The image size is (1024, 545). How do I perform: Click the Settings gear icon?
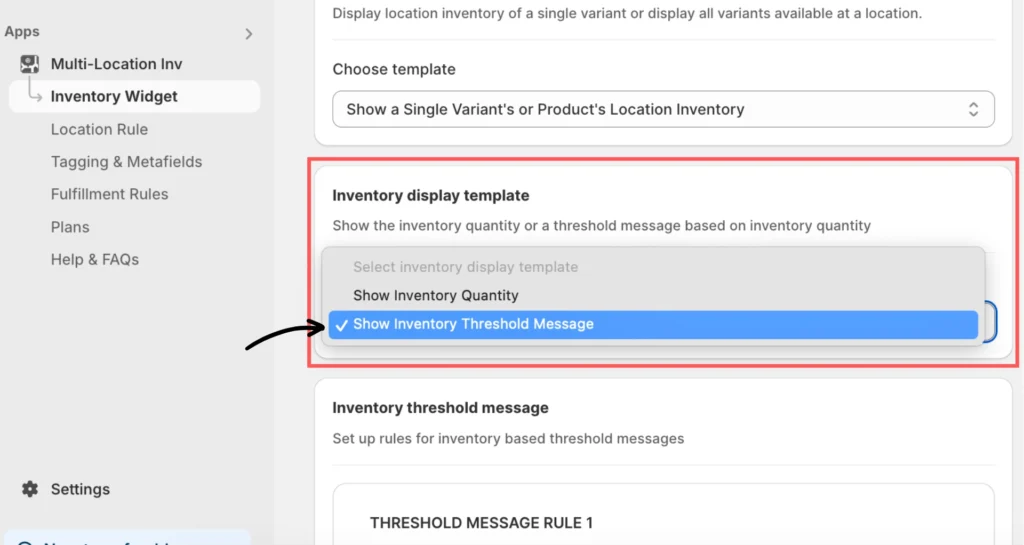pos(30,489)
